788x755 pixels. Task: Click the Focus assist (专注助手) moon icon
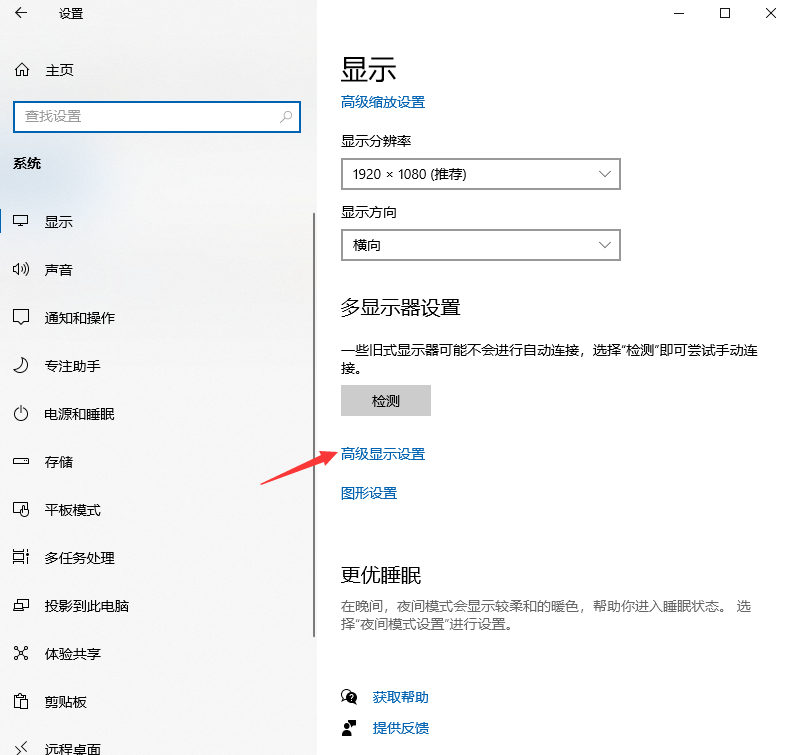coord(21,366)
